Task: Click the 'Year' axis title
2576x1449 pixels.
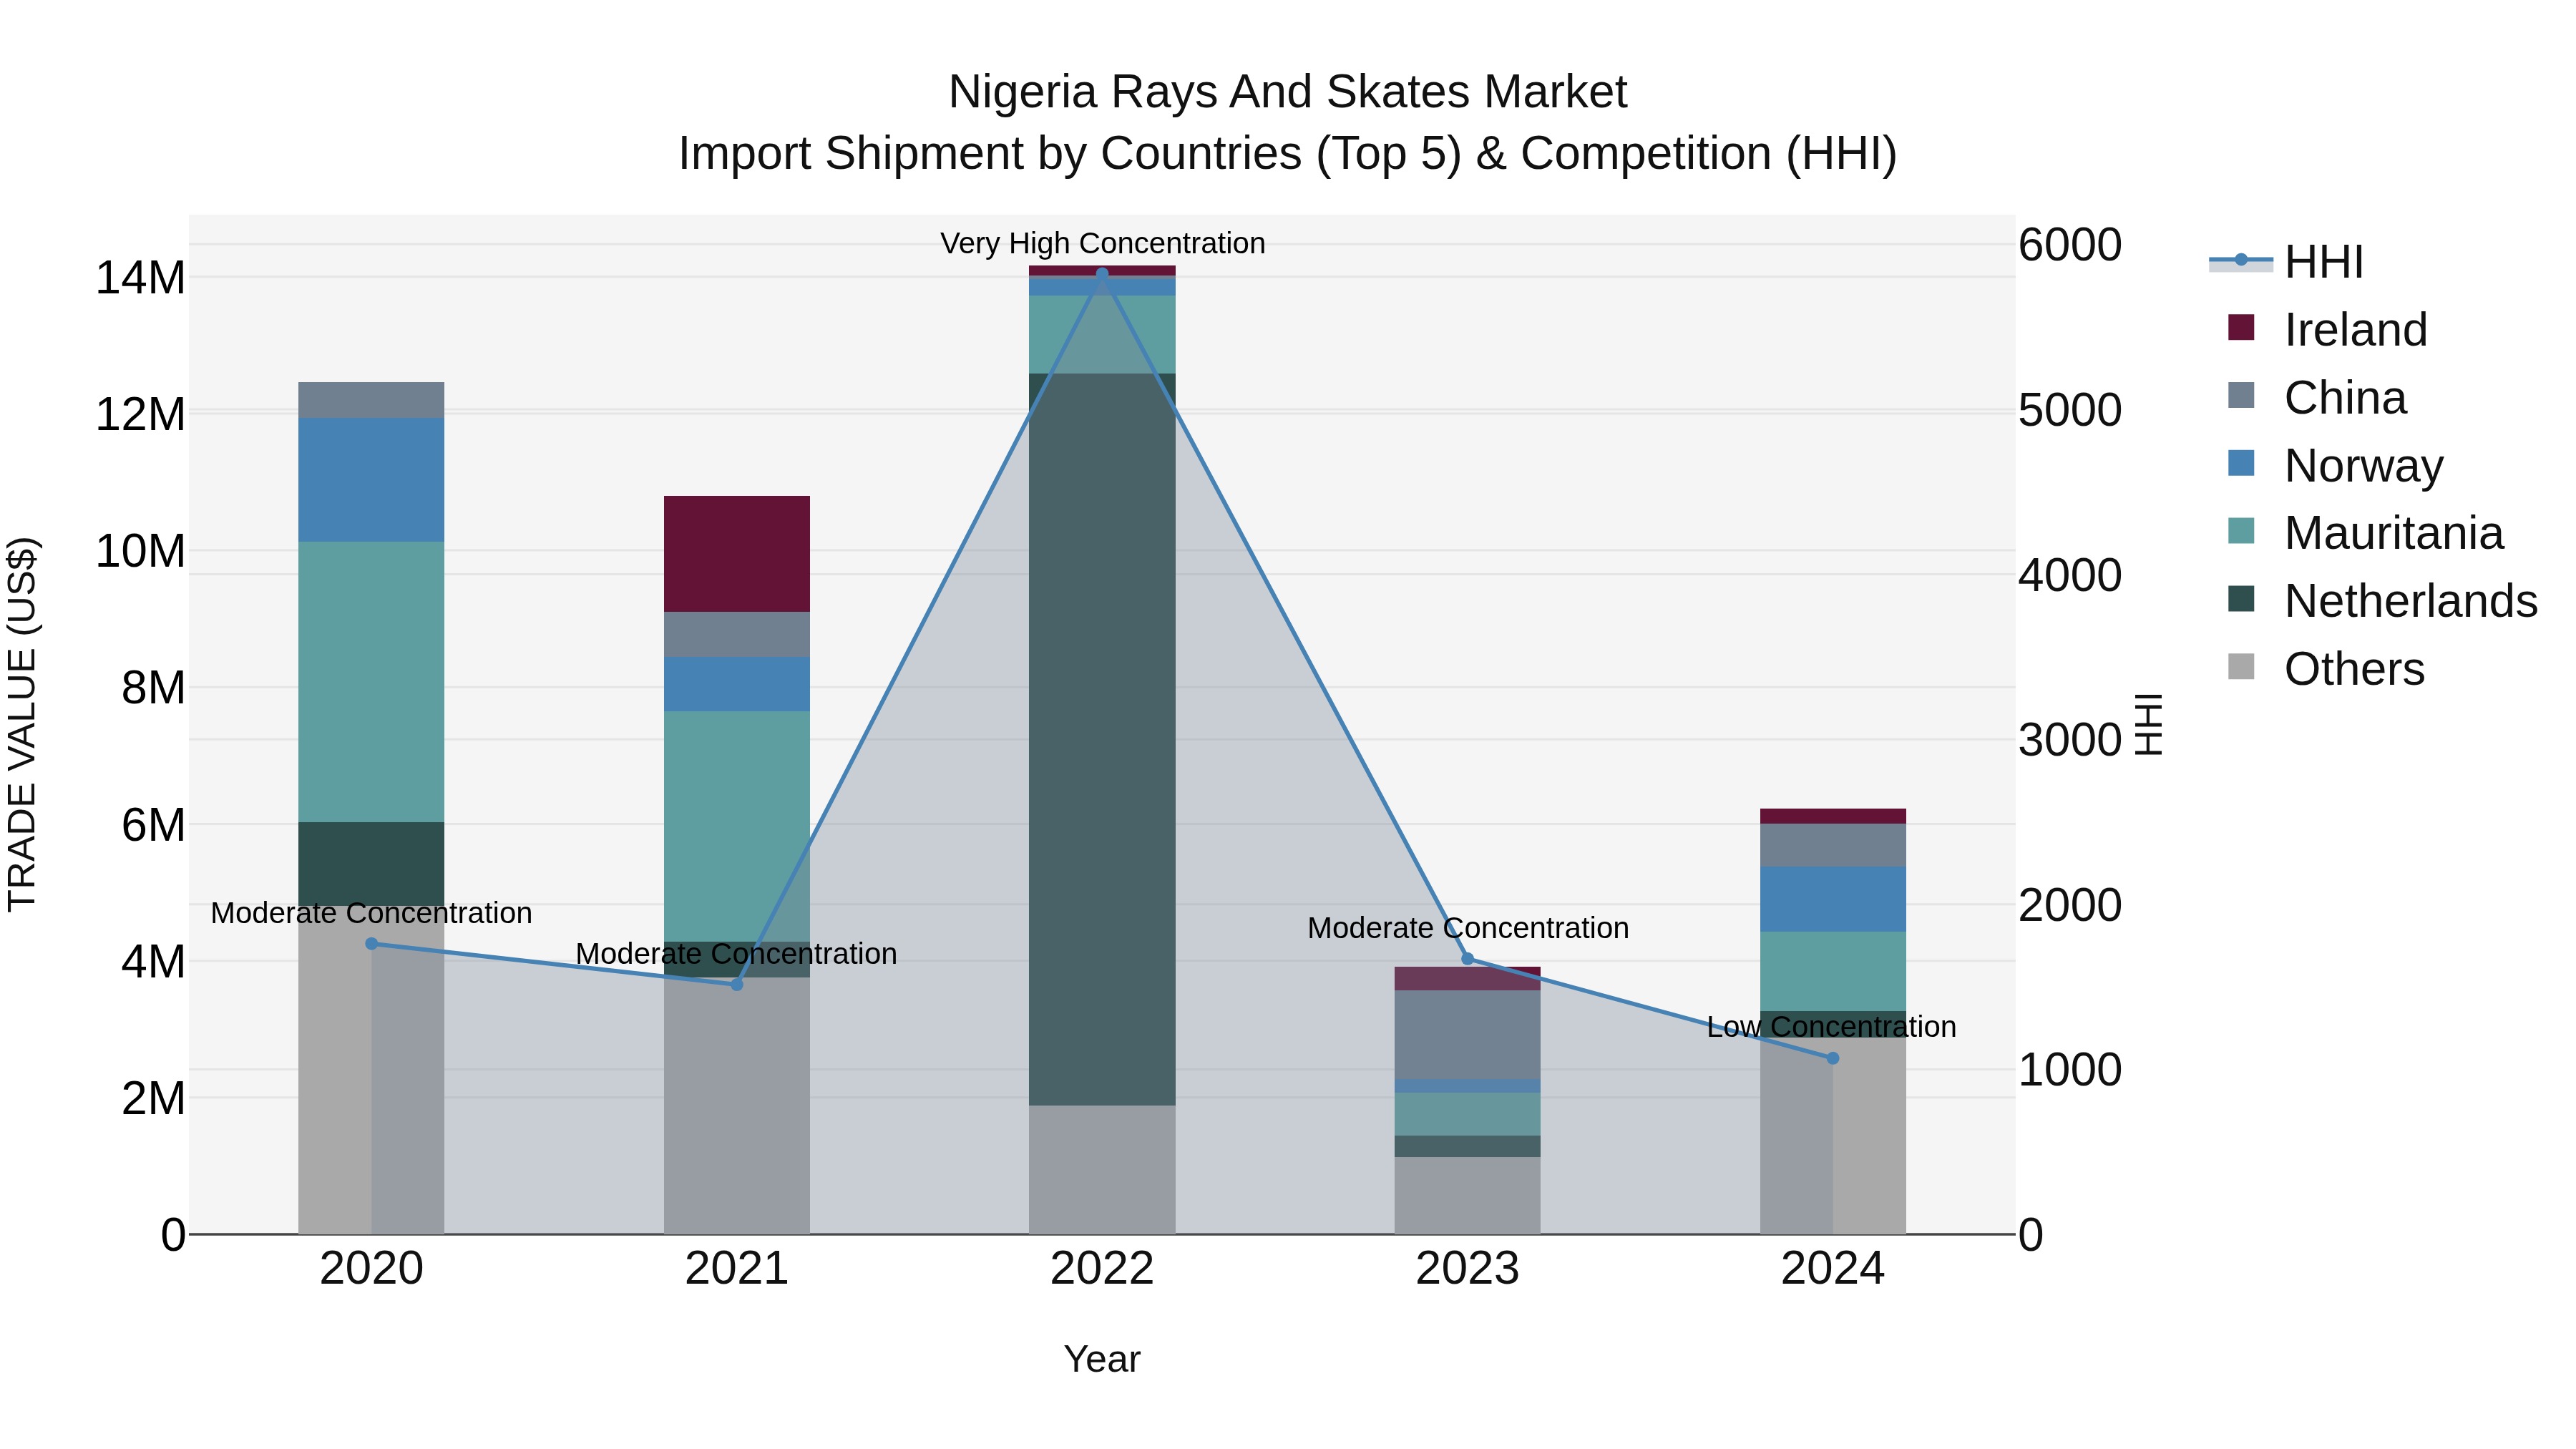Action: click(x=1102, y=1359)
